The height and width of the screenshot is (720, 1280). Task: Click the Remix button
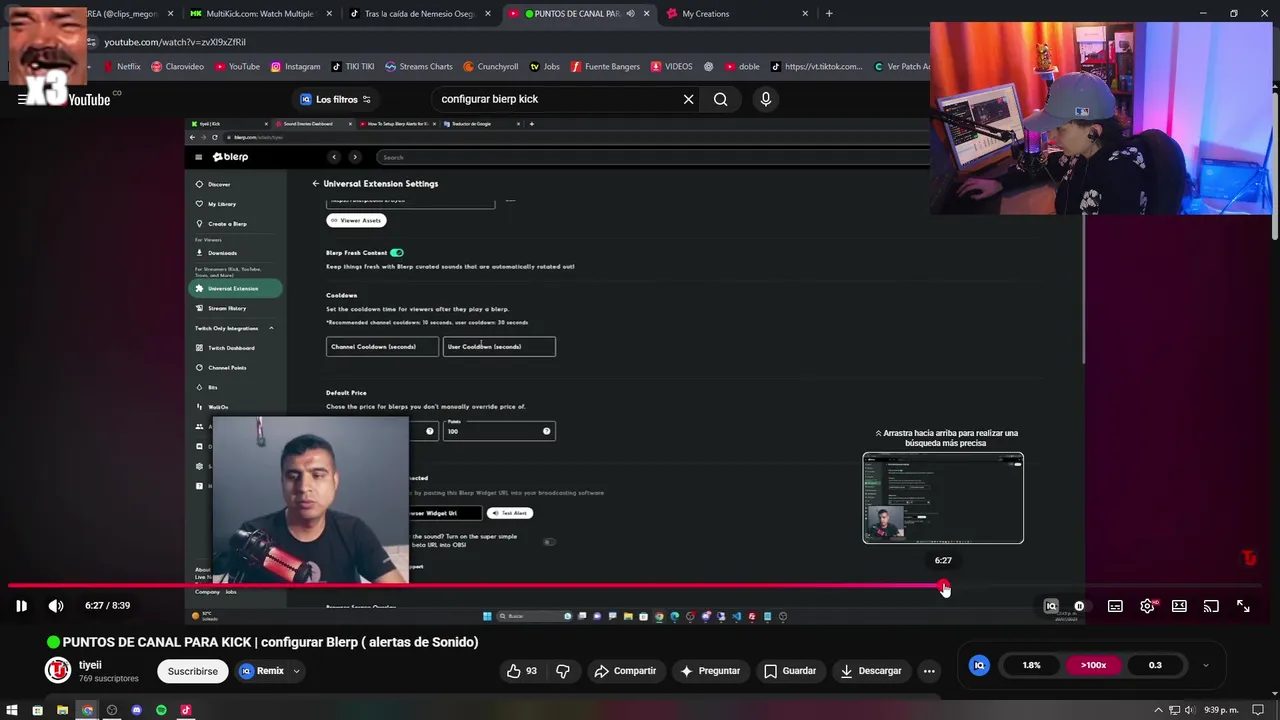(262, 671)
